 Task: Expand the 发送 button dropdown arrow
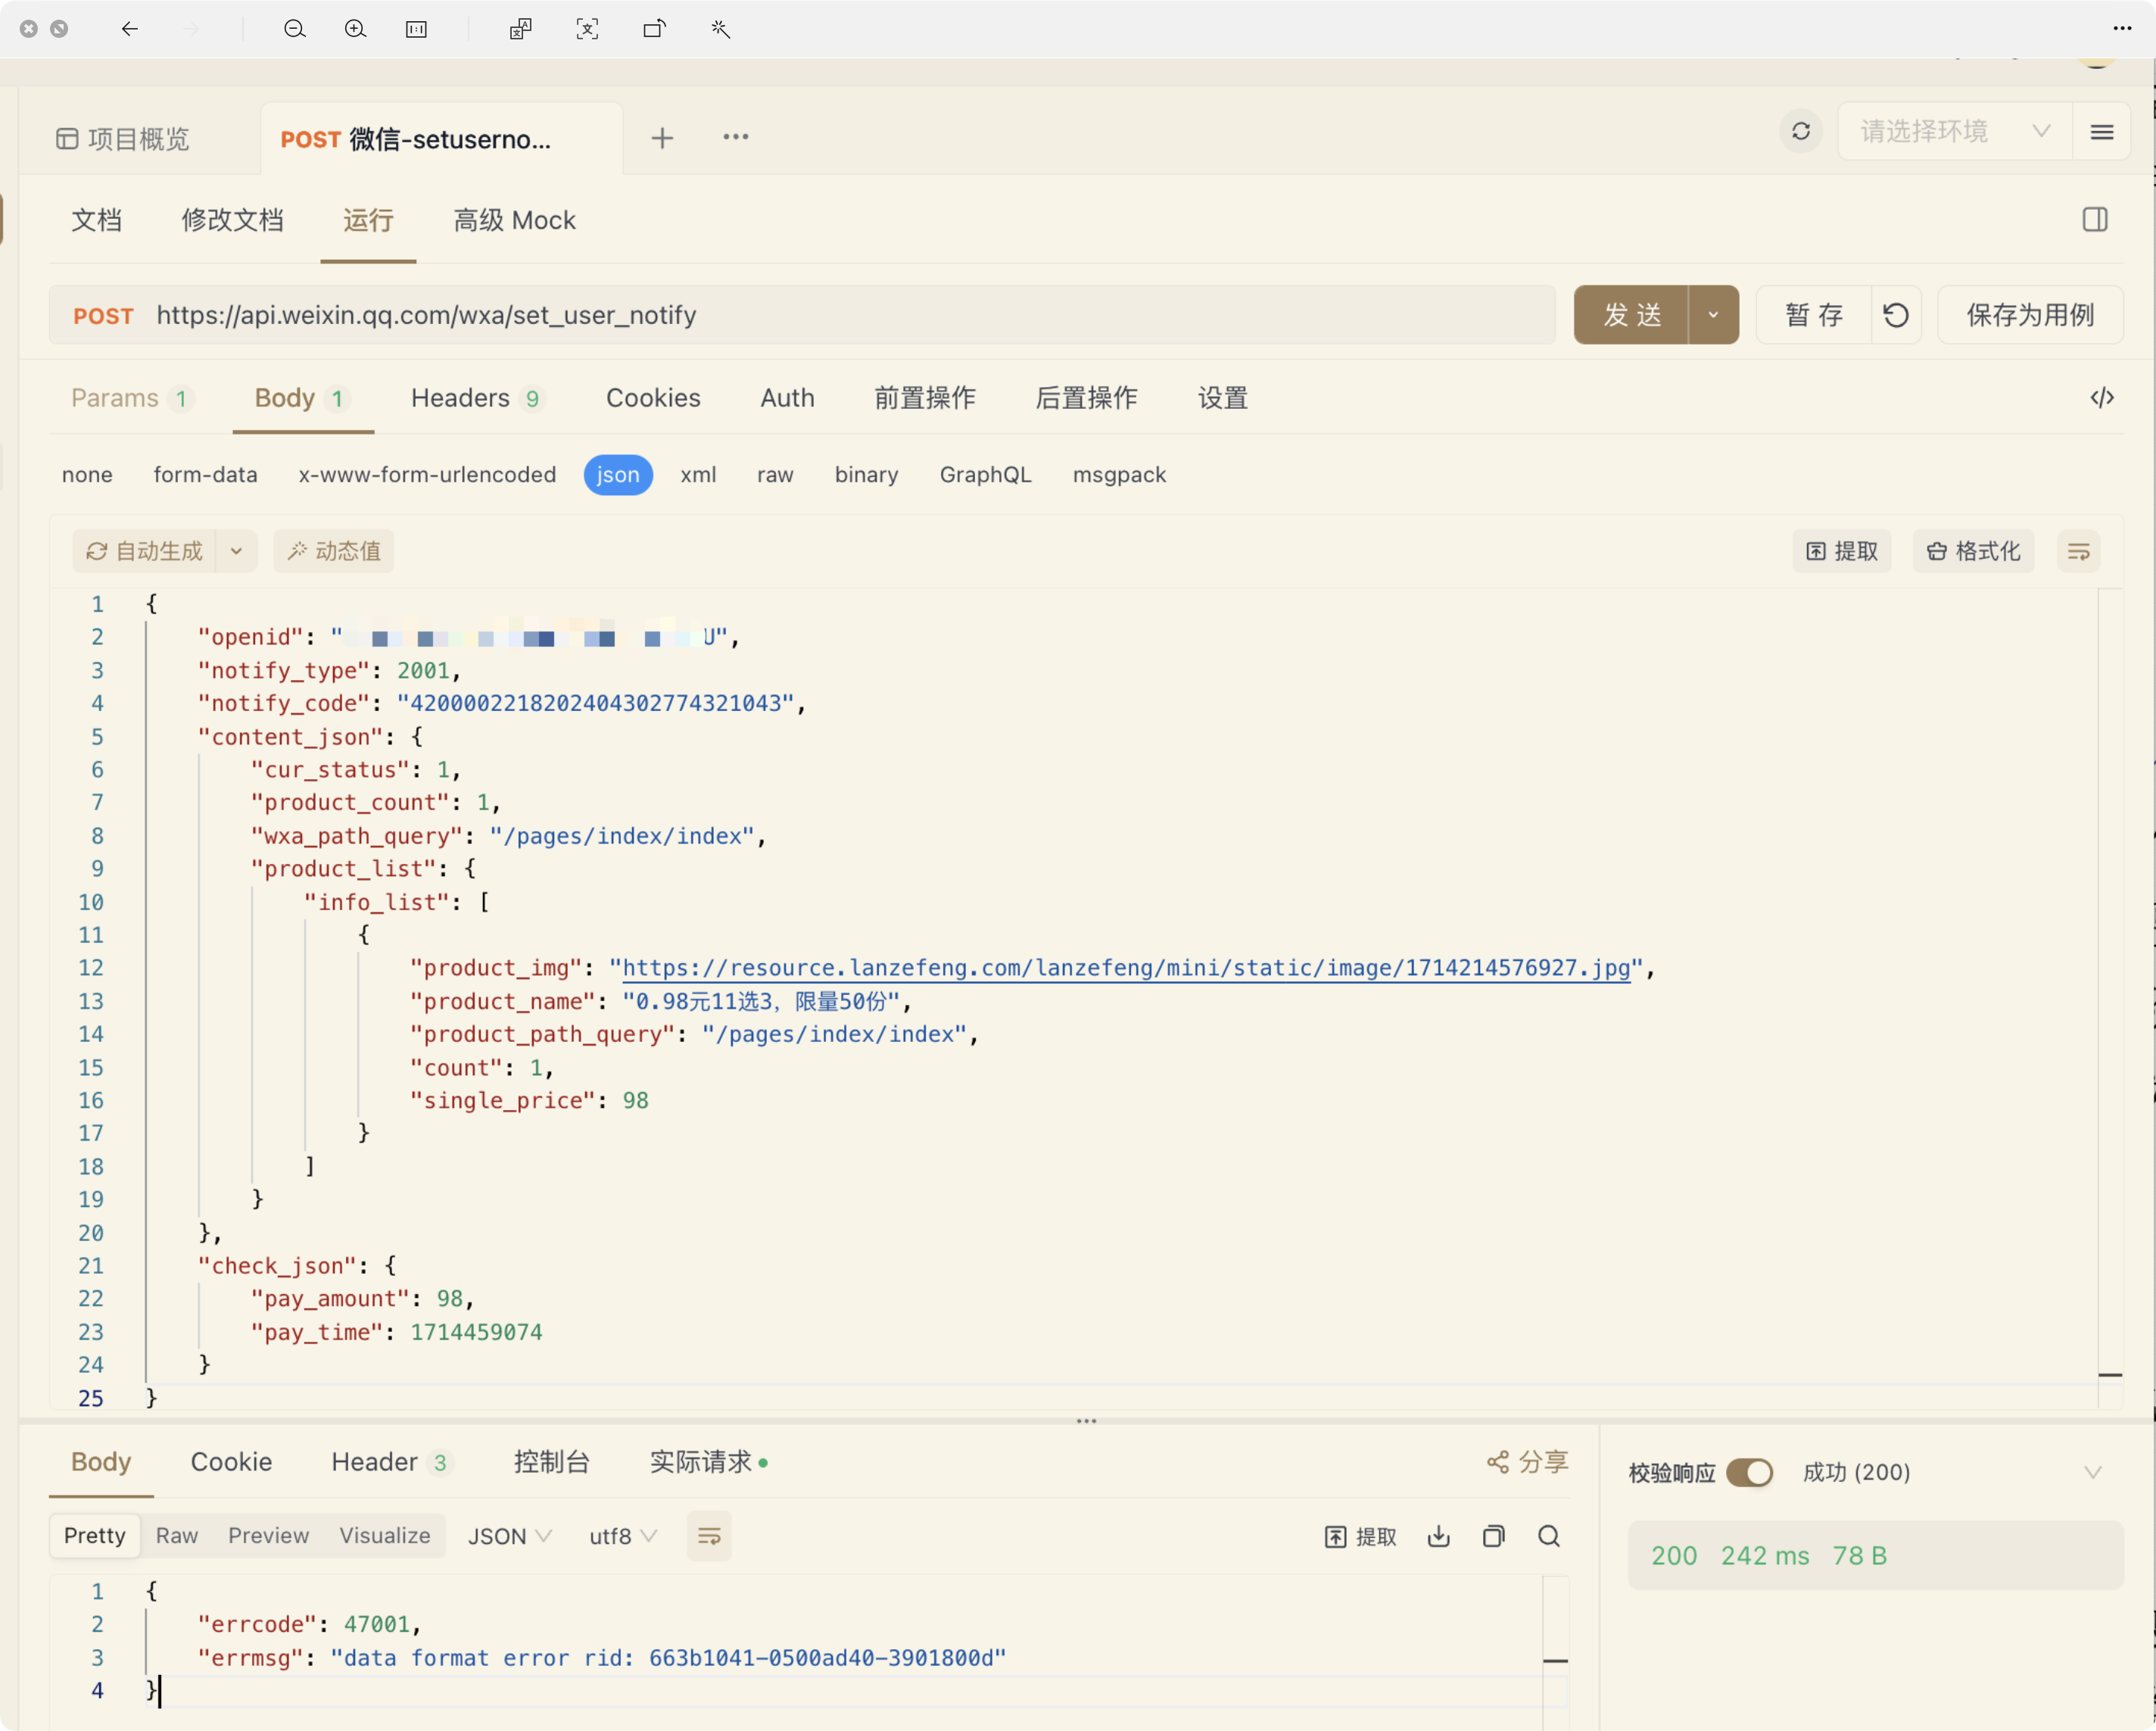[x=1713, y=315]
